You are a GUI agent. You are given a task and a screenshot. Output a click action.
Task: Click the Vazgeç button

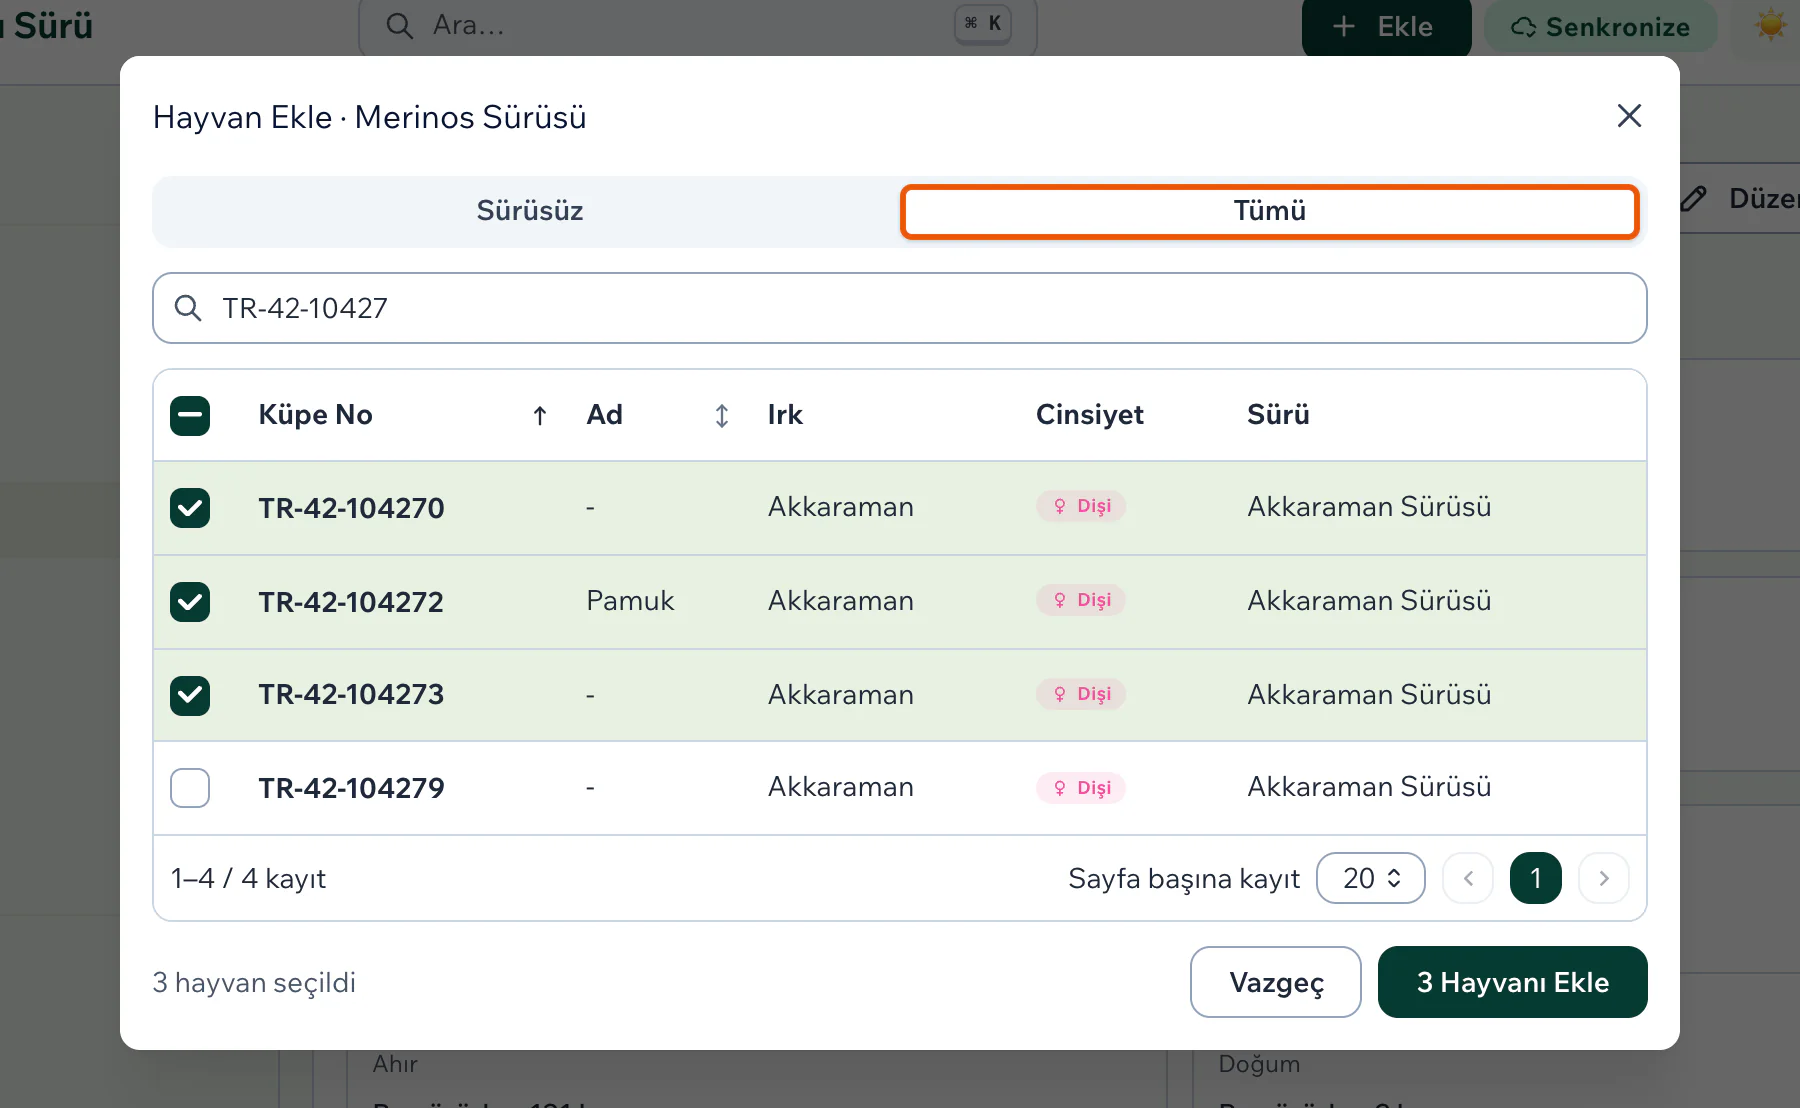pyautogui.click(x=1276, y=982)
